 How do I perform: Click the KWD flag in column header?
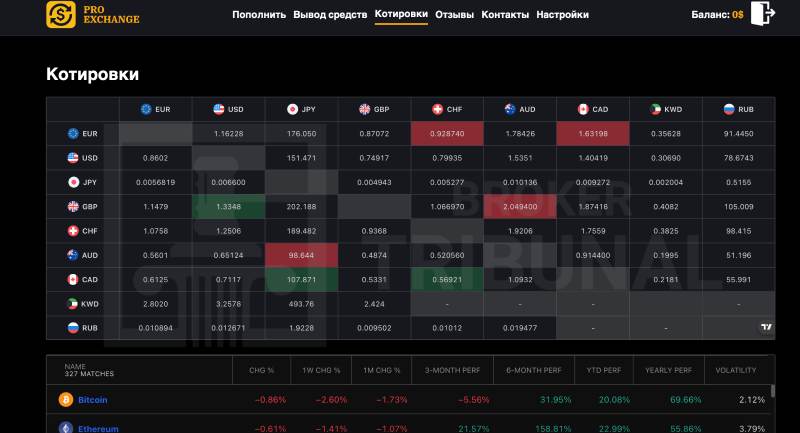(x=656, y=109)
